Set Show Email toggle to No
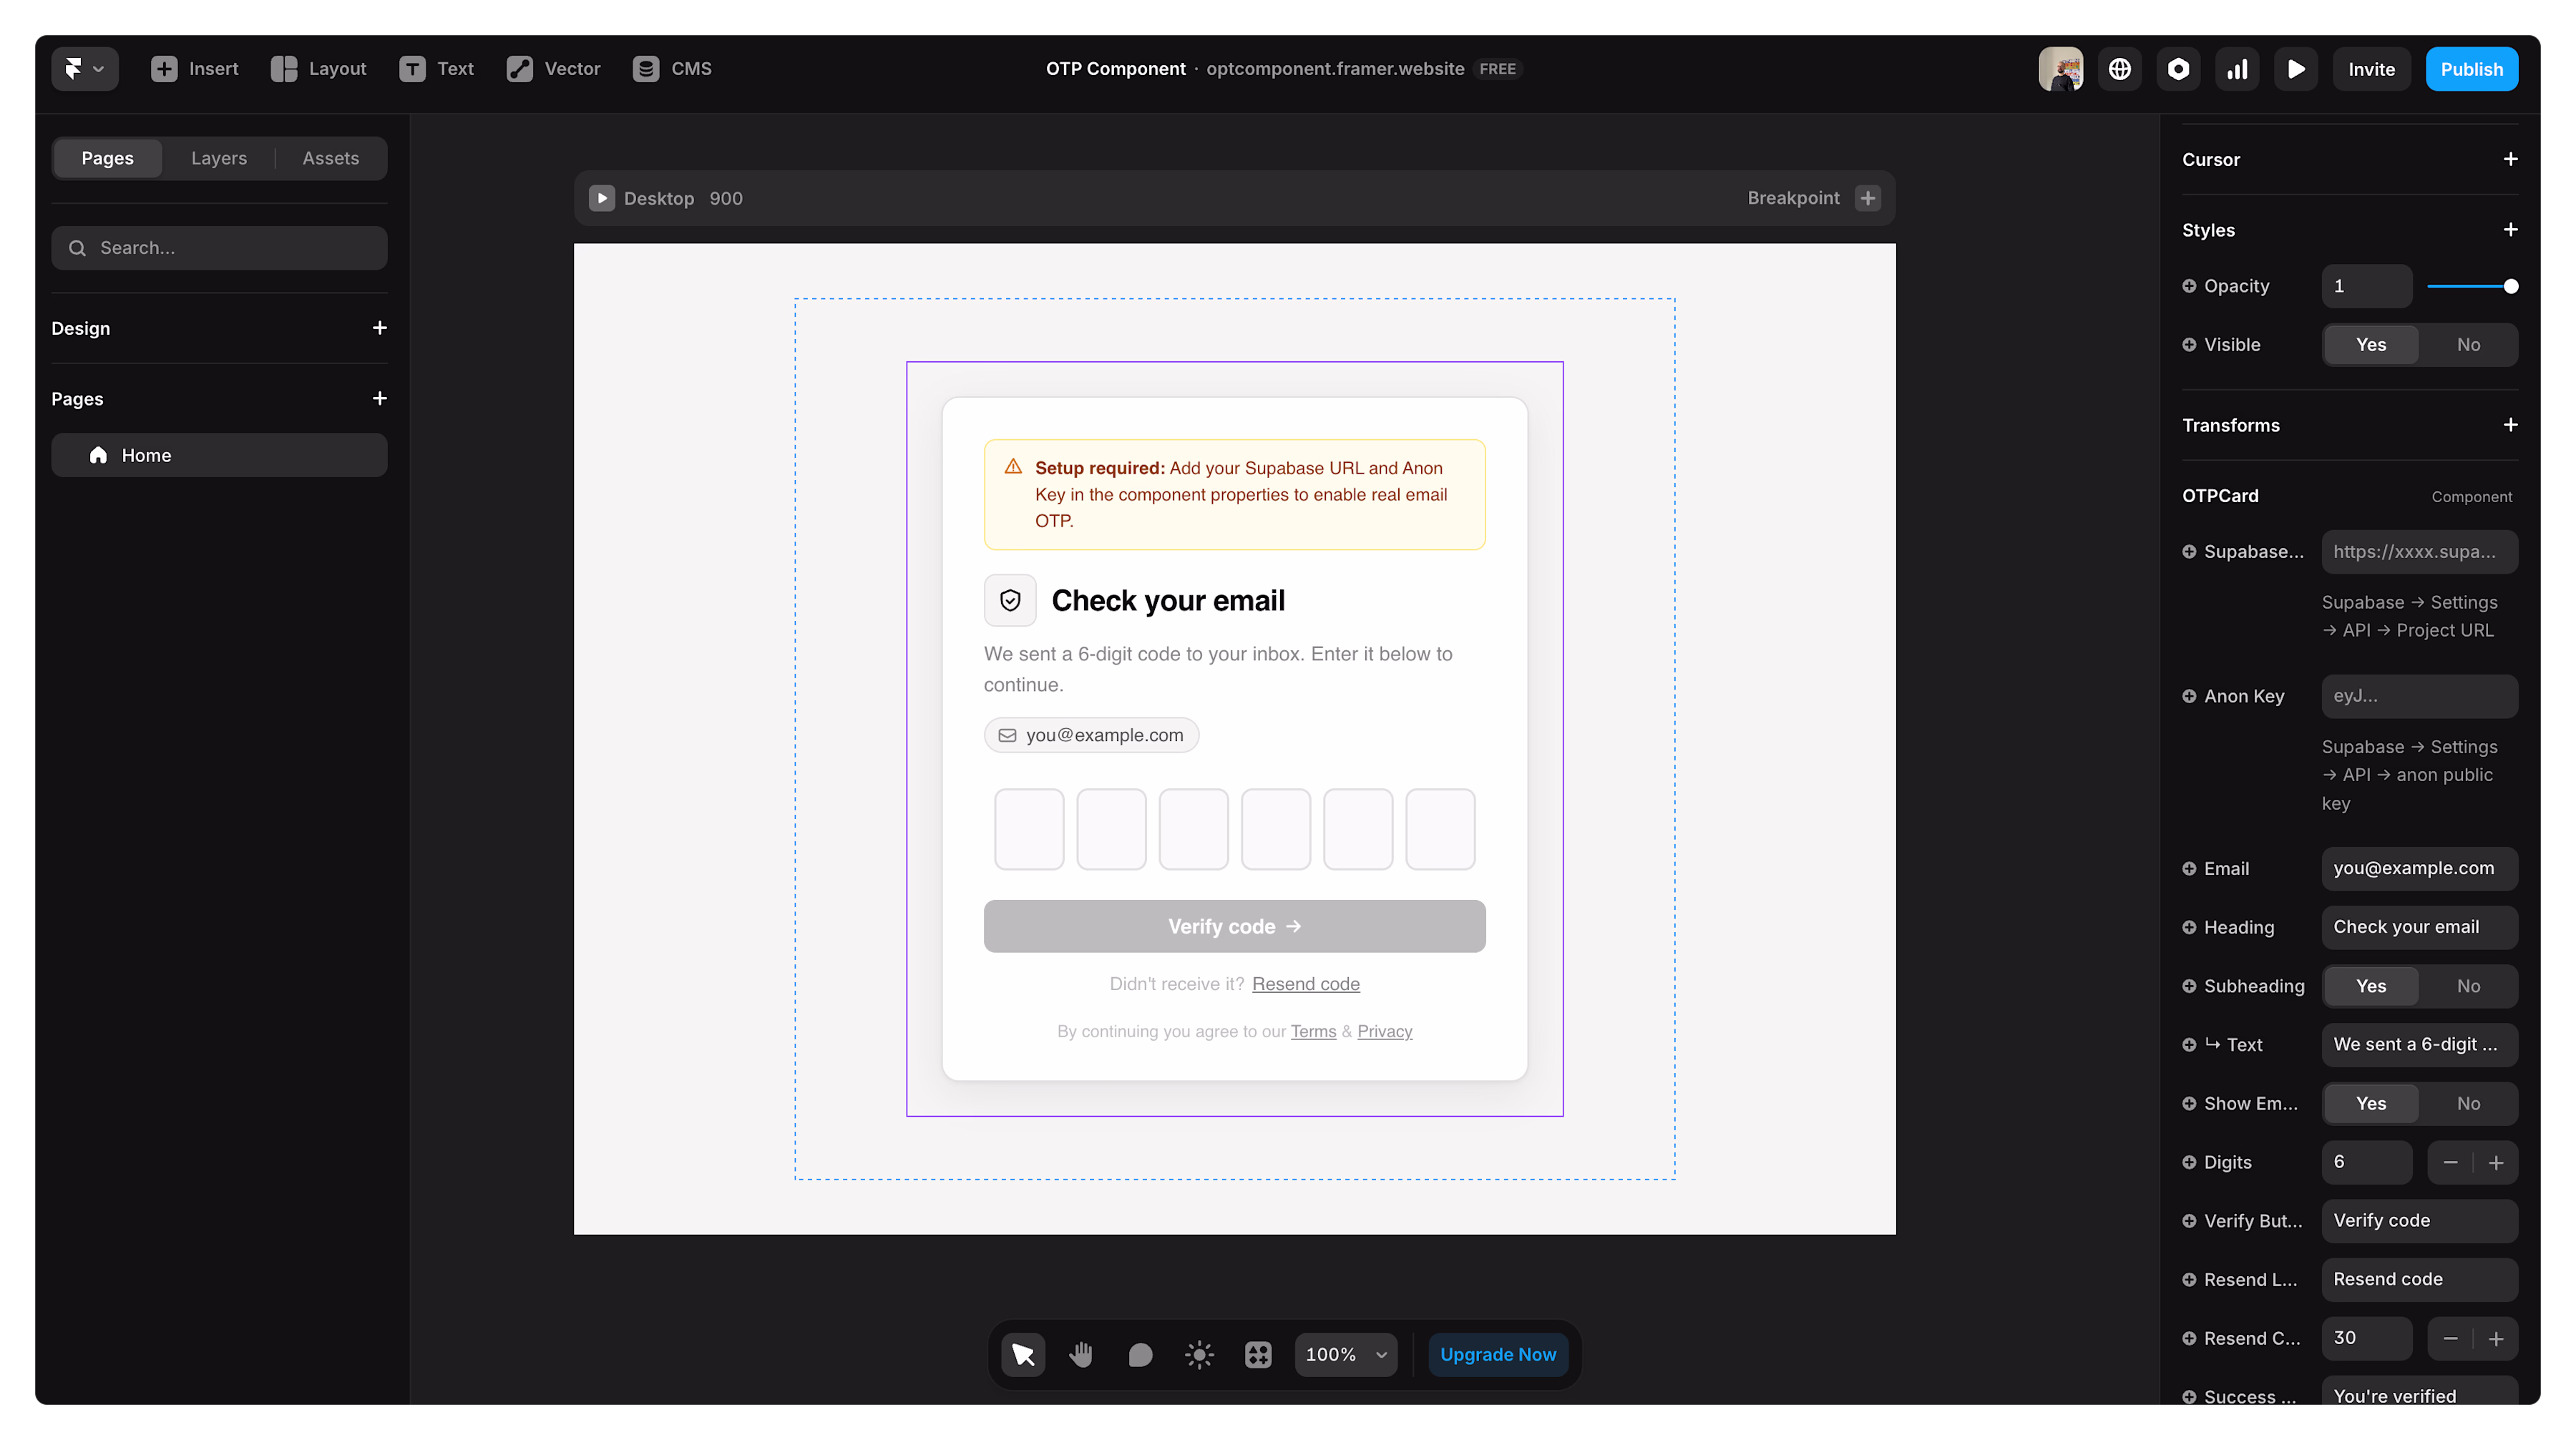Screen dimensions: 2576x1440 (2468, 1103)
